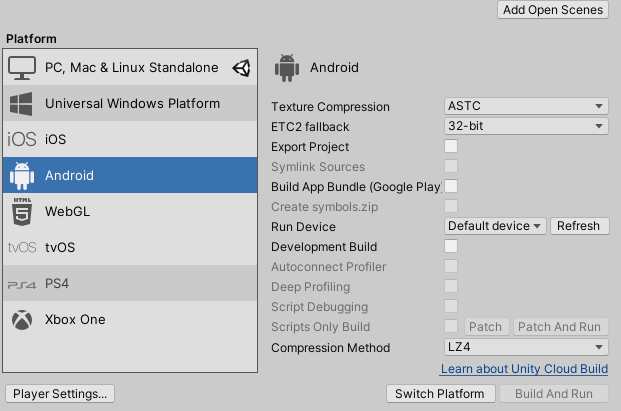Click the Run Device label

[303, 227]
